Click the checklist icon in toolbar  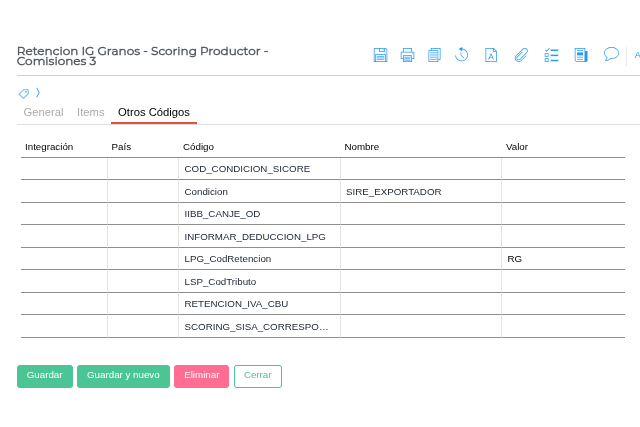pyautogui.click(x=551, y=55)
